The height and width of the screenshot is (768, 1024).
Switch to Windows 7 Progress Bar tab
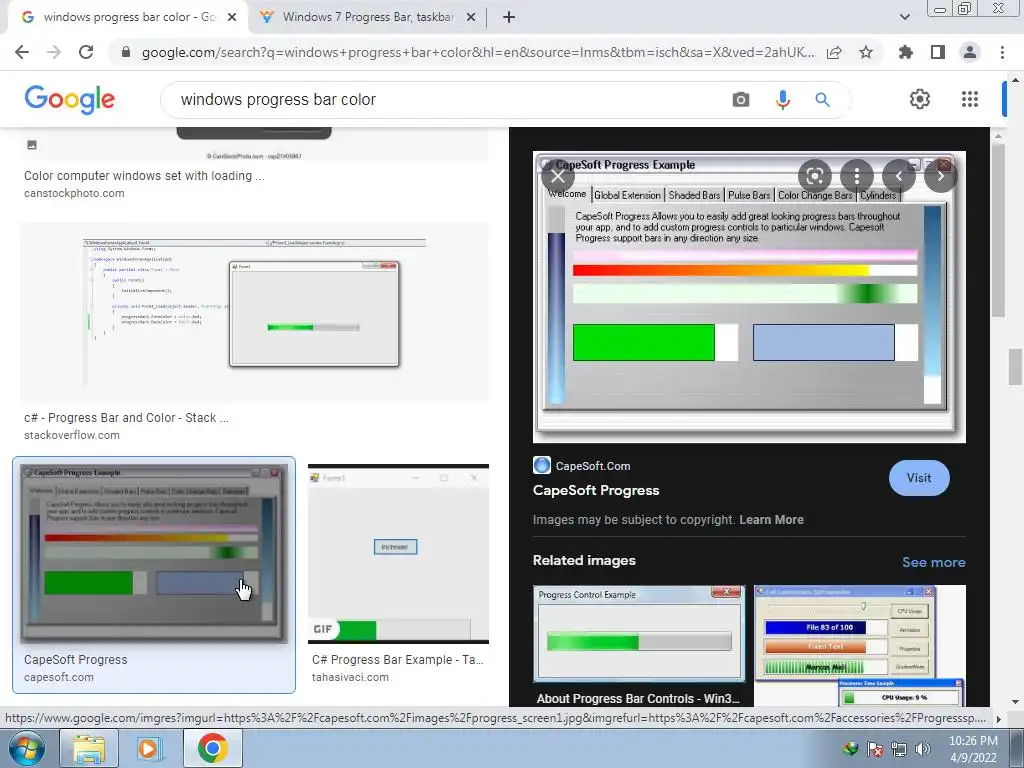coord(368,17)
